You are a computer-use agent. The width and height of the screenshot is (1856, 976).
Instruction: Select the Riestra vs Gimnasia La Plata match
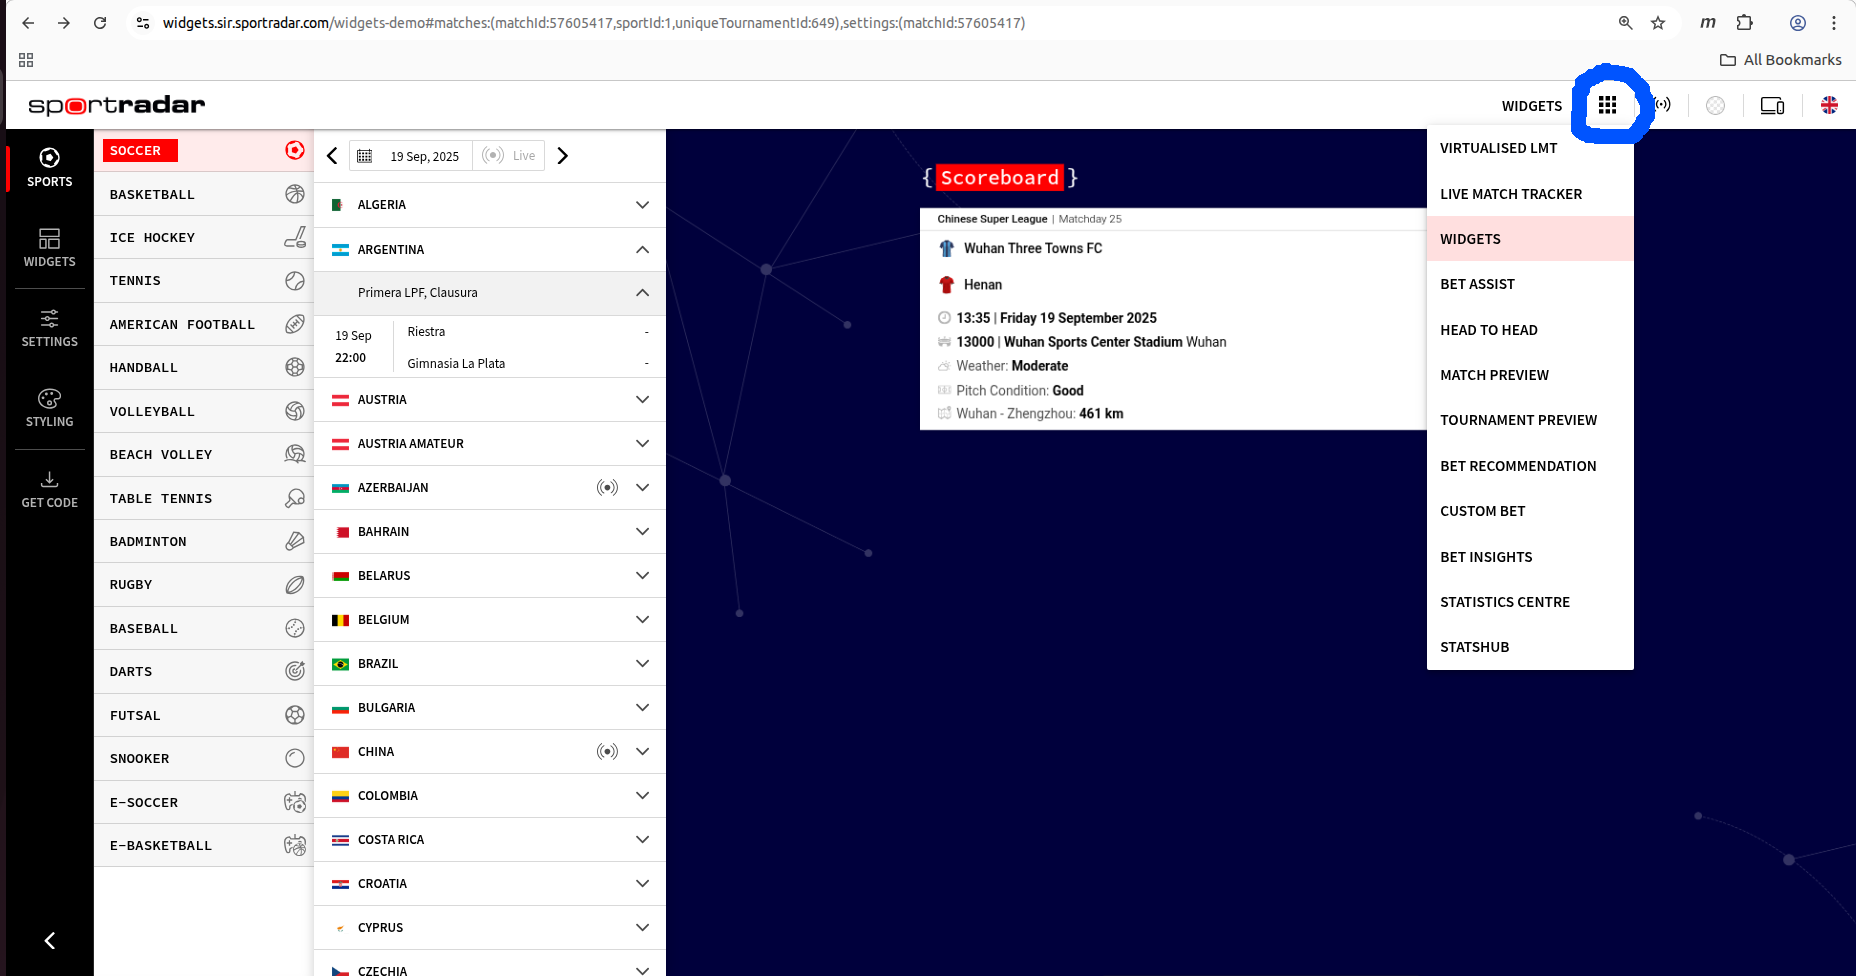(490, 347)
